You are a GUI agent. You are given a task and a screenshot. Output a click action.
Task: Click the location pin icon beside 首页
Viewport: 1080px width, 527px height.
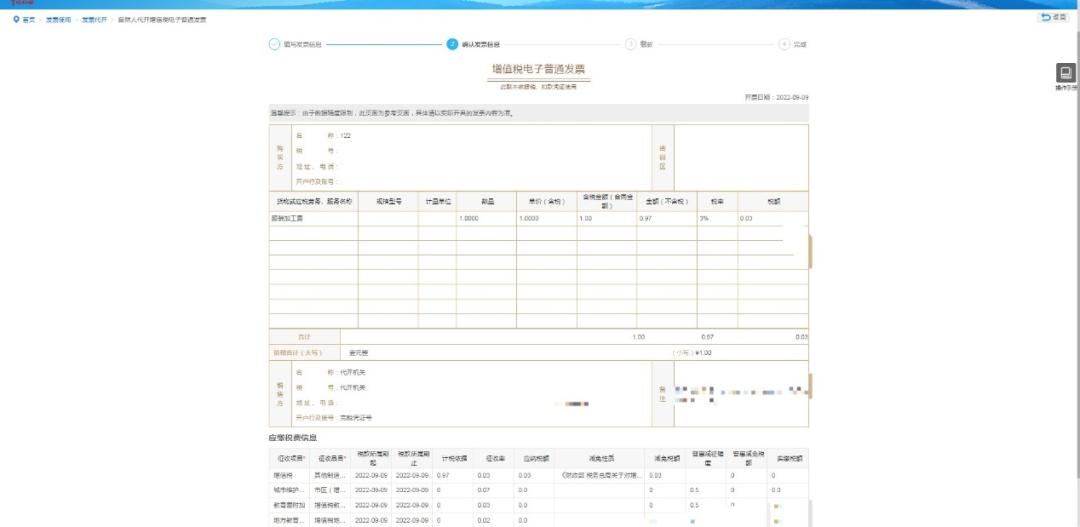click(16, 19)
